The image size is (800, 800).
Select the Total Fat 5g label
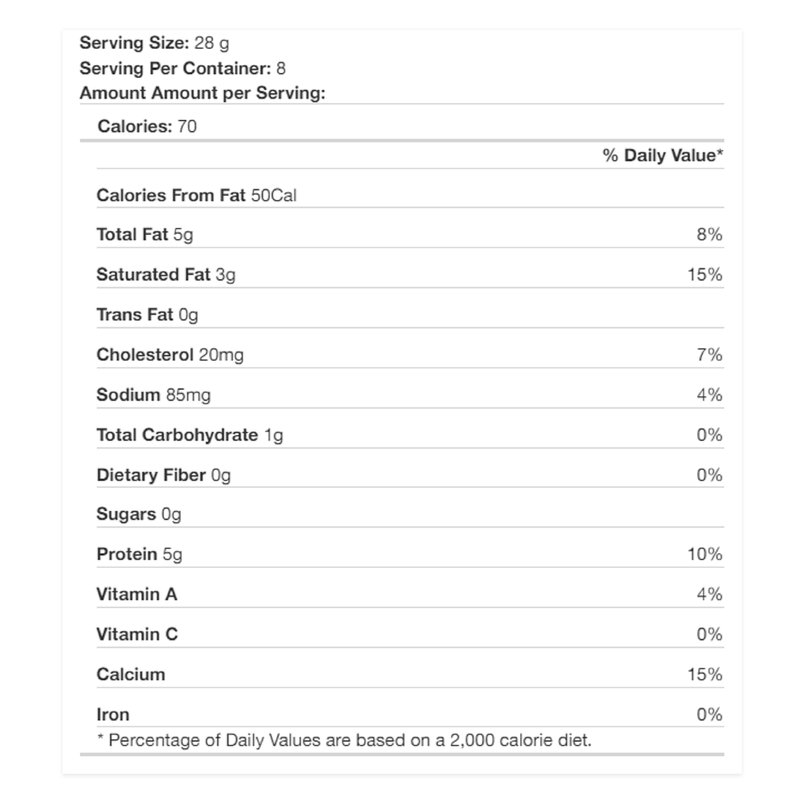142,235
